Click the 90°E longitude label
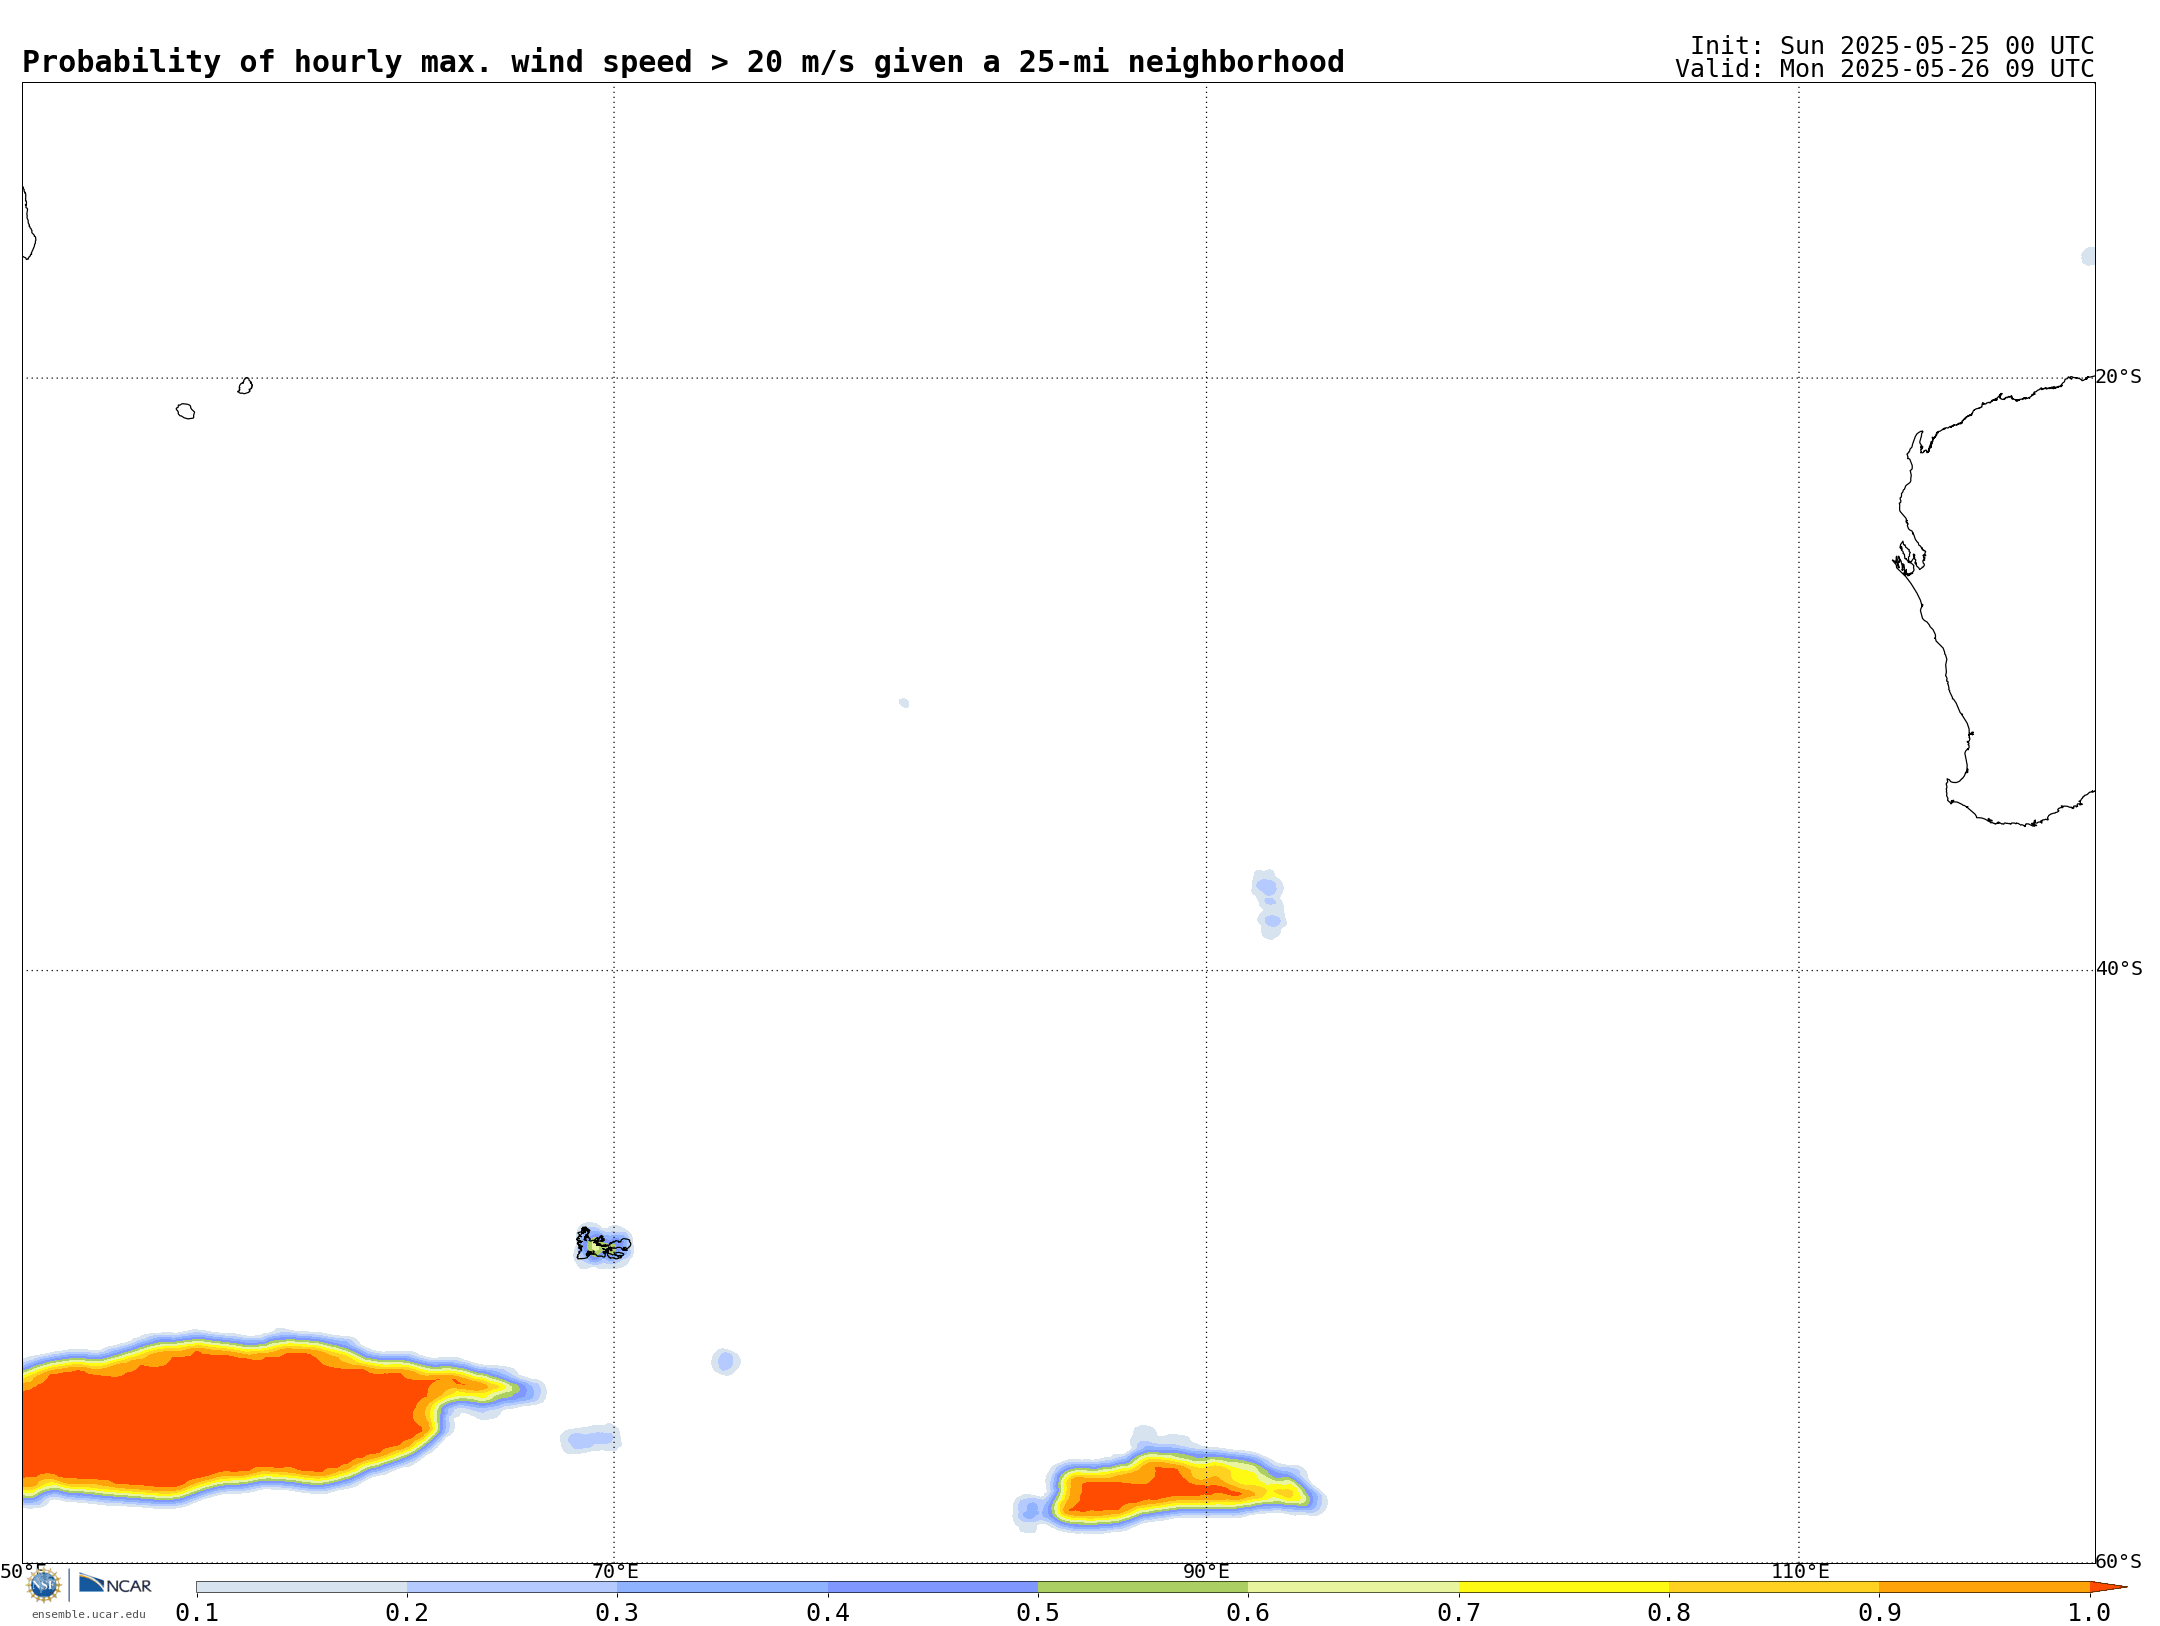The image size is (2160, 1626). click(x=1206, y=1571)
